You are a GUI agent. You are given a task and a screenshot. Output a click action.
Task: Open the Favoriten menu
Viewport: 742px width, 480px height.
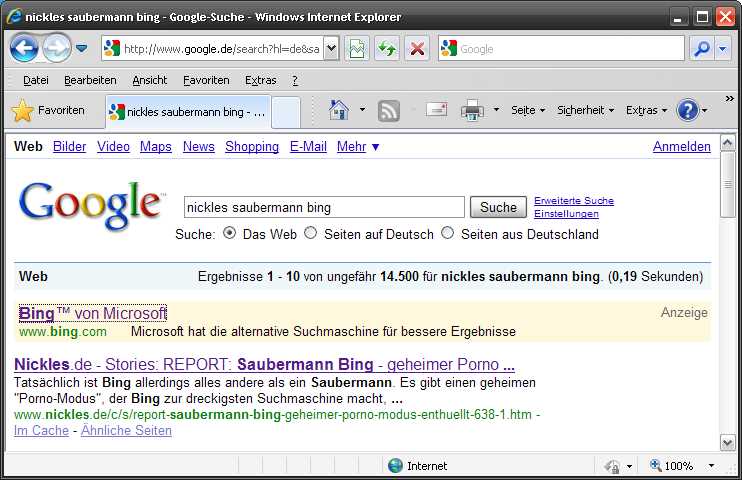pos(206,80)
